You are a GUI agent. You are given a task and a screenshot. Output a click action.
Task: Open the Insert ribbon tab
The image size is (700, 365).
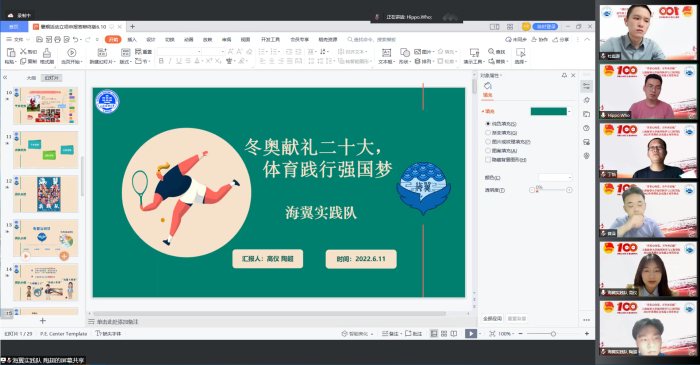[x=132, y=40]
